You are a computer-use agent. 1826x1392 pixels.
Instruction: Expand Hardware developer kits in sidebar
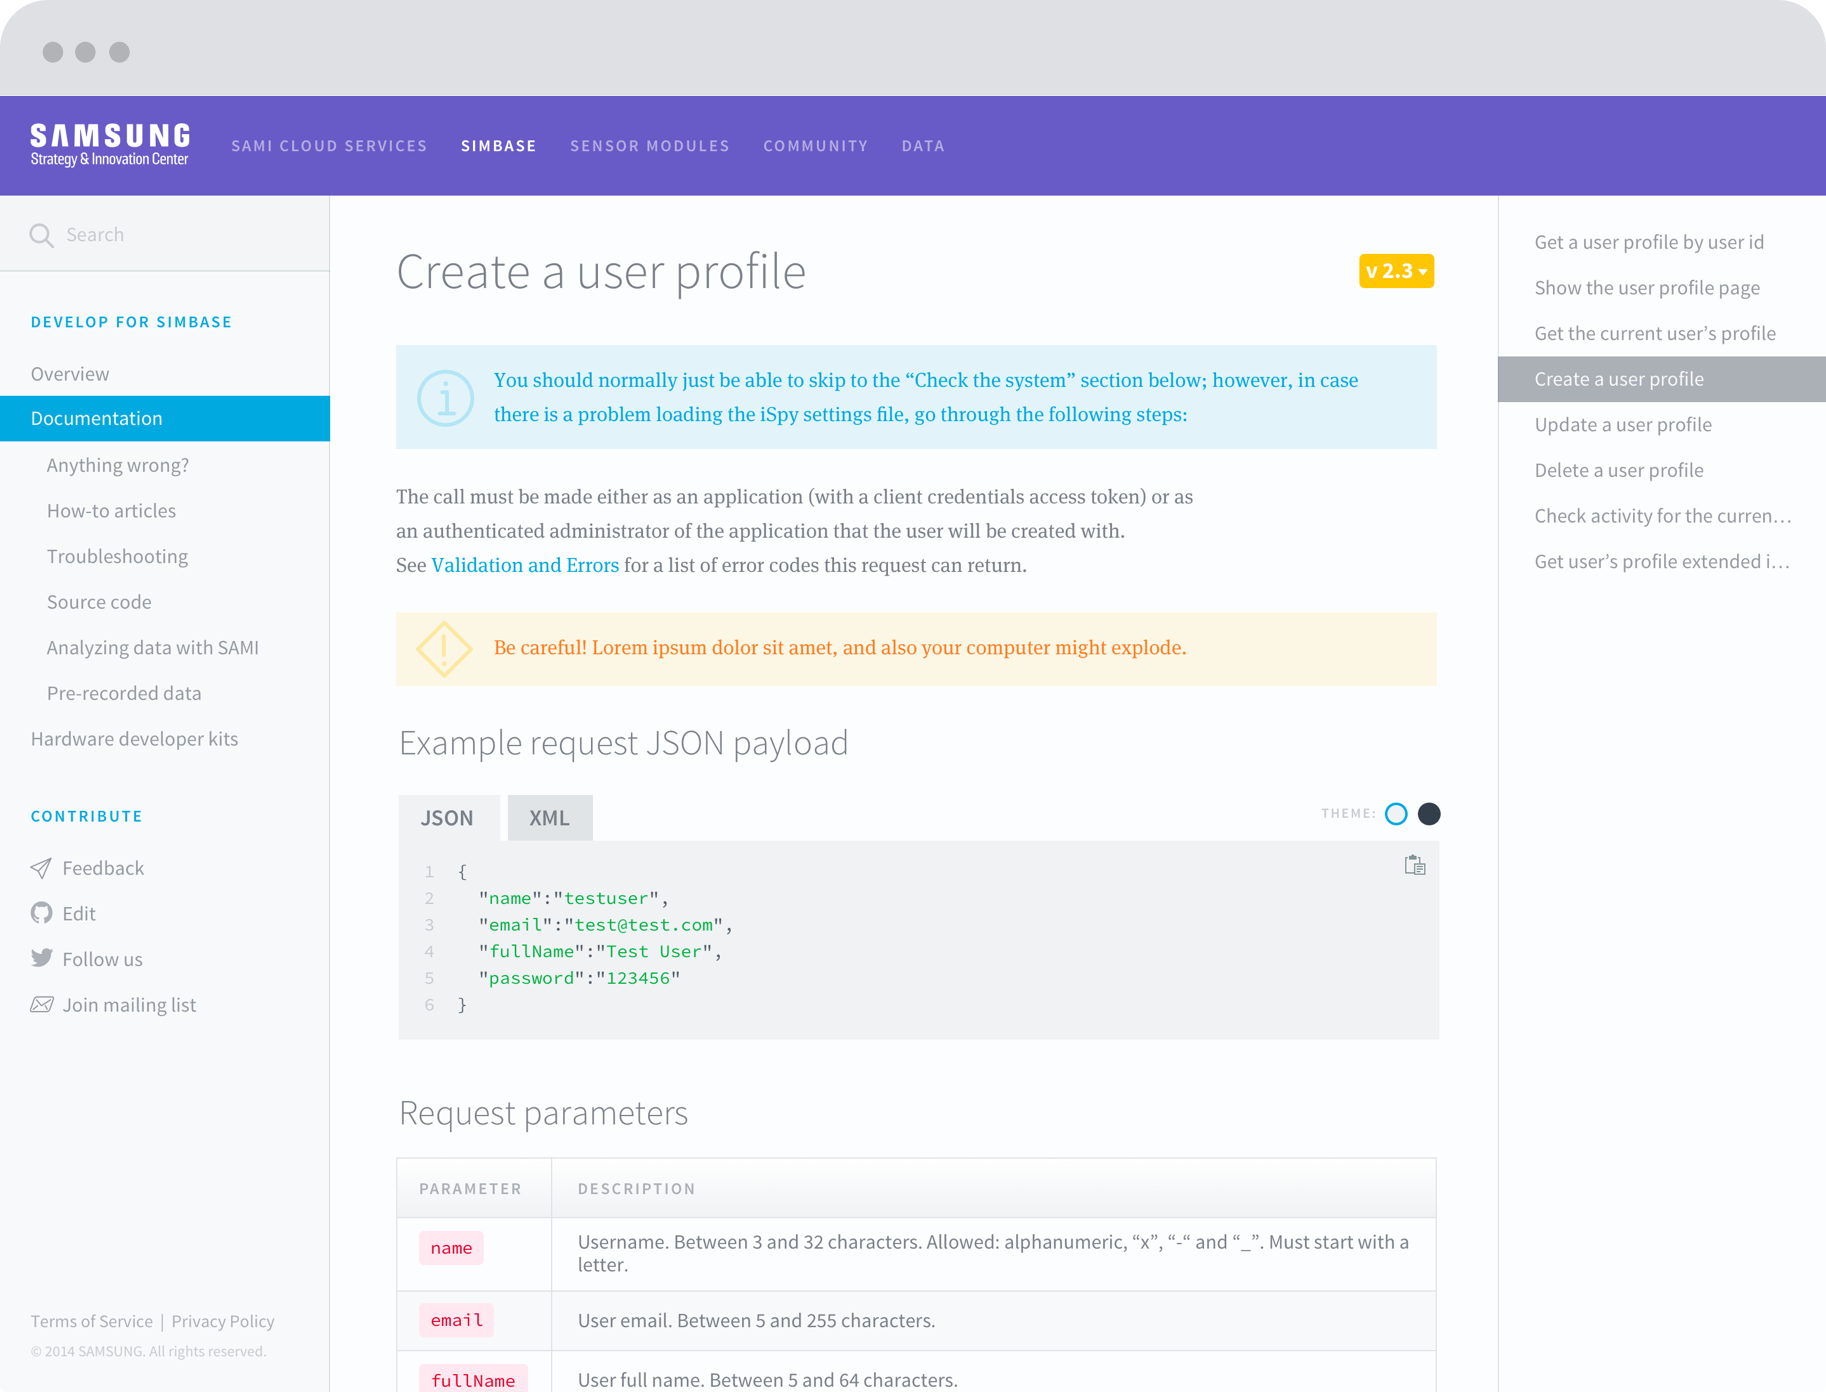(x=134, y=739)
